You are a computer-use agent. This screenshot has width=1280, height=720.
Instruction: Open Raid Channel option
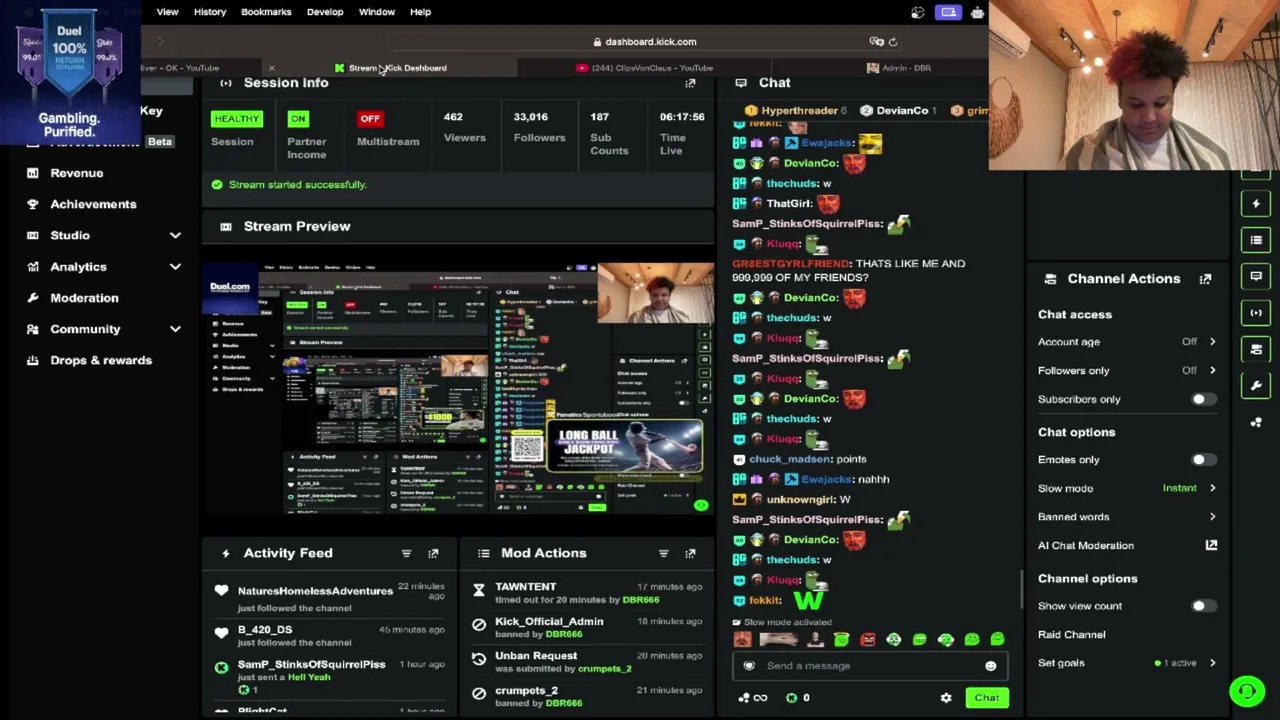point(1072,635)
